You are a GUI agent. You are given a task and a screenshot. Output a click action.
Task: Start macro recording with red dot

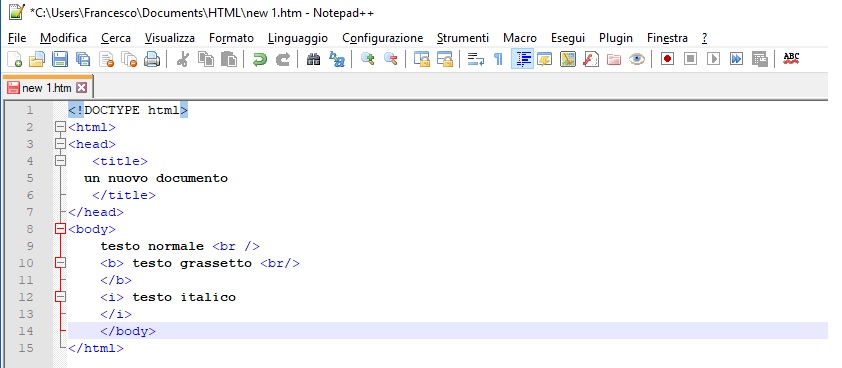click(667, 59)
